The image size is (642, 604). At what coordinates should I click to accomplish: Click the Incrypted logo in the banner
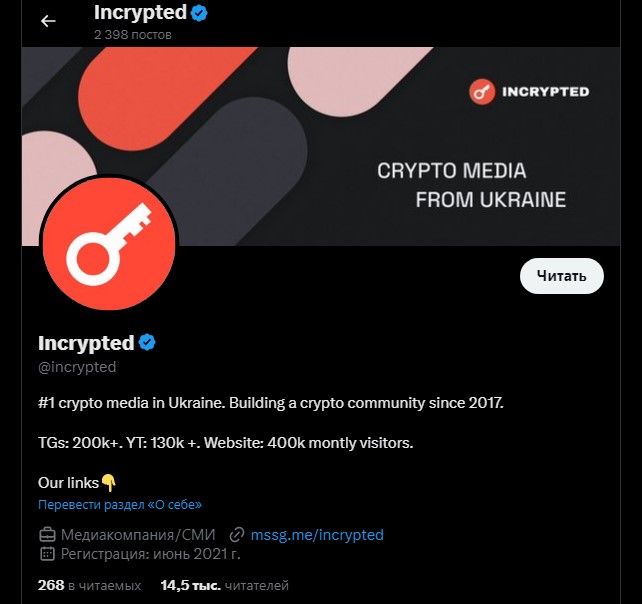pyautogui.click(x=529, y=92)
